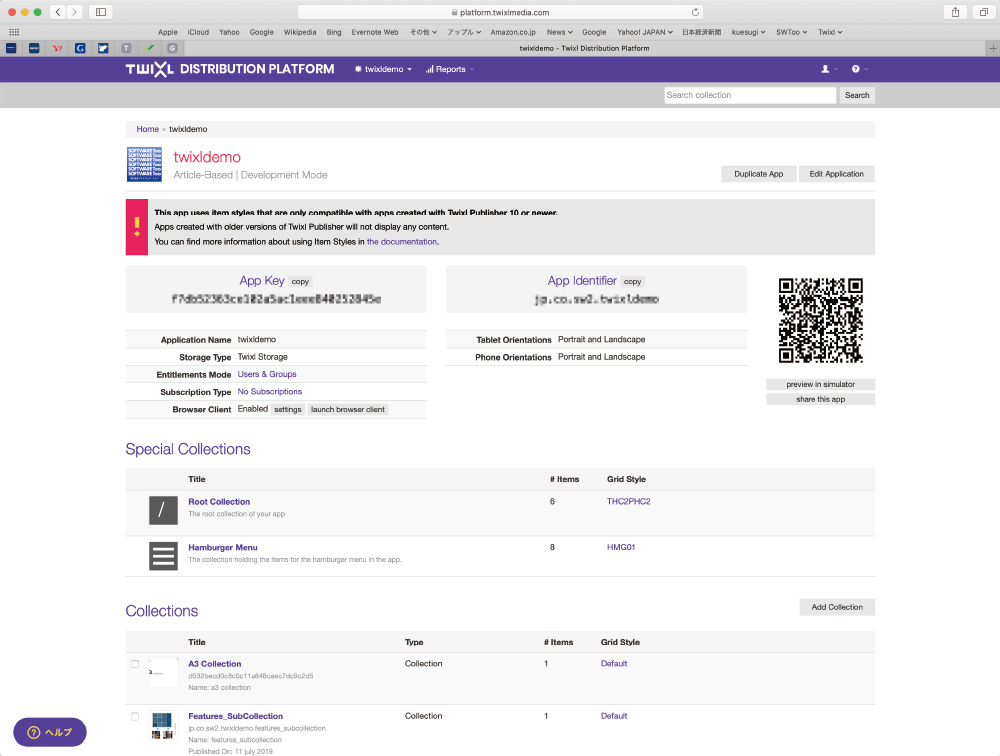Reload the page with the refresh icon
This screenshot has width=1000, height=756.
click(x=695, y=12)
